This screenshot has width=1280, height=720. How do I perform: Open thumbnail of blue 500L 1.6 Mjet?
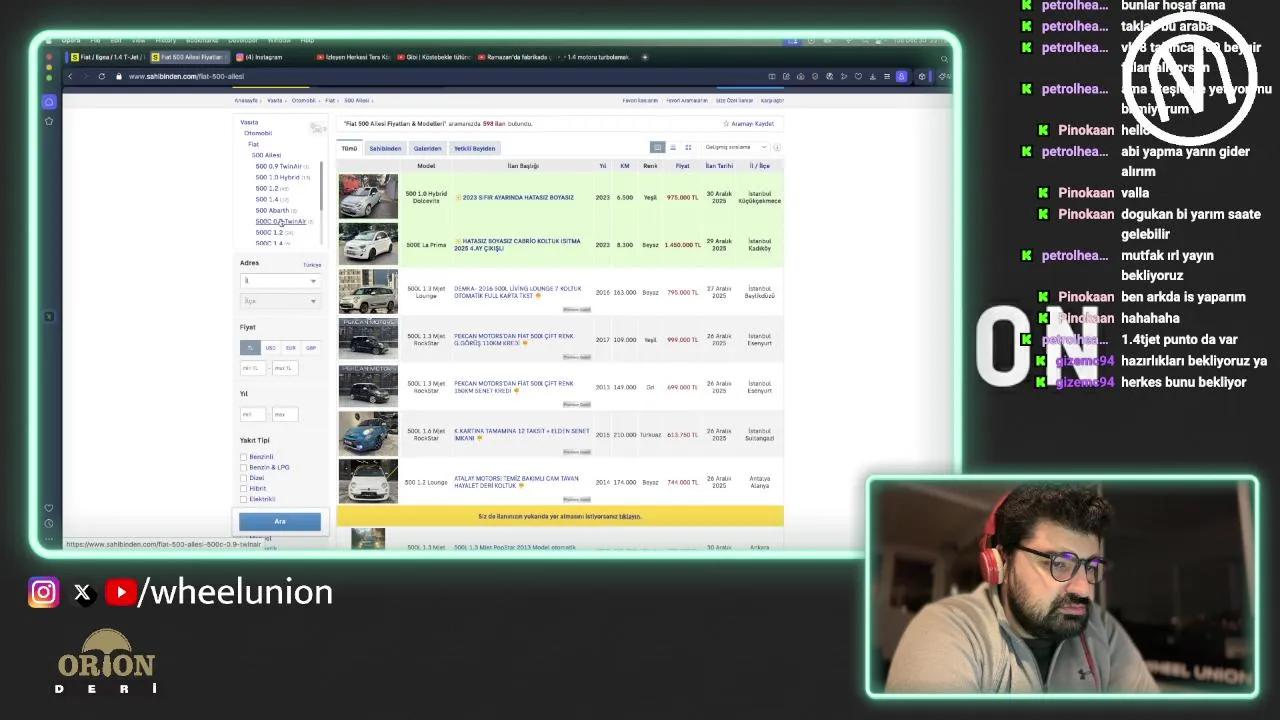[368, 434]
